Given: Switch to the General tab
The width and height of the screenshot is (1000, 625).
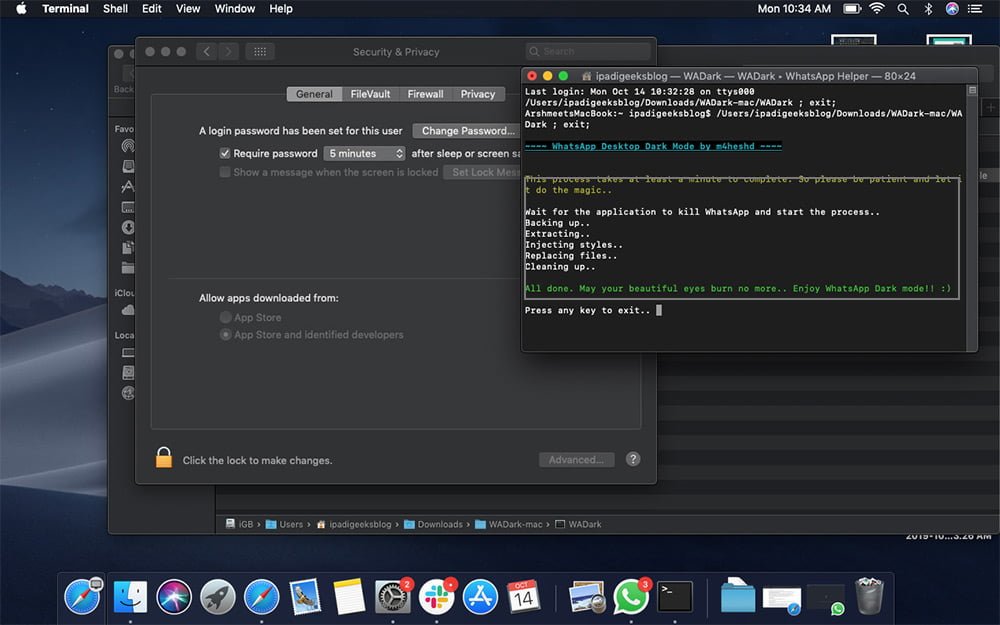Looking at the screenshot, I should point(314,94).
